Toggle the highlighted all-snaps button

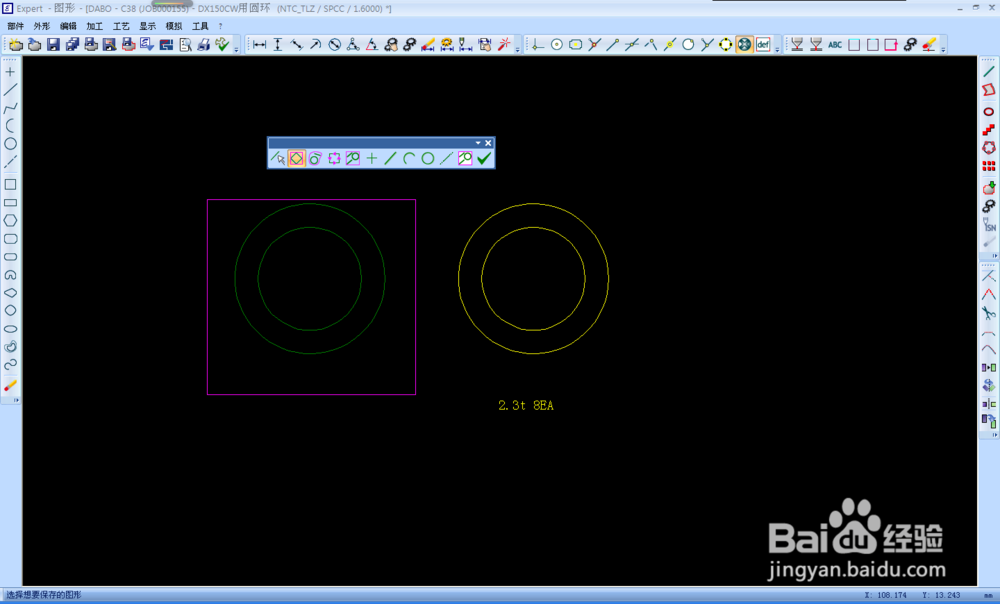click(744, 45)
